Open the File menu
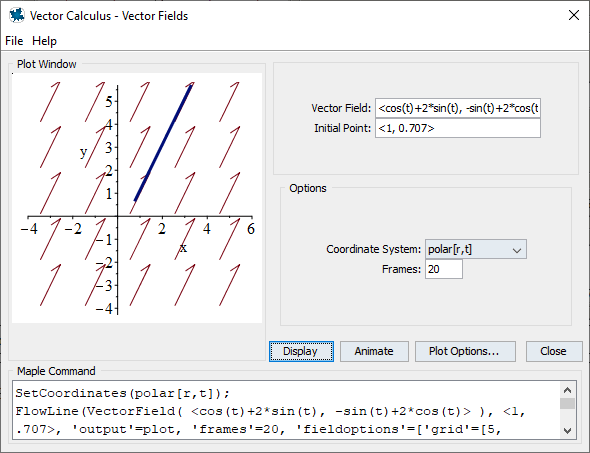 [14, 41]
